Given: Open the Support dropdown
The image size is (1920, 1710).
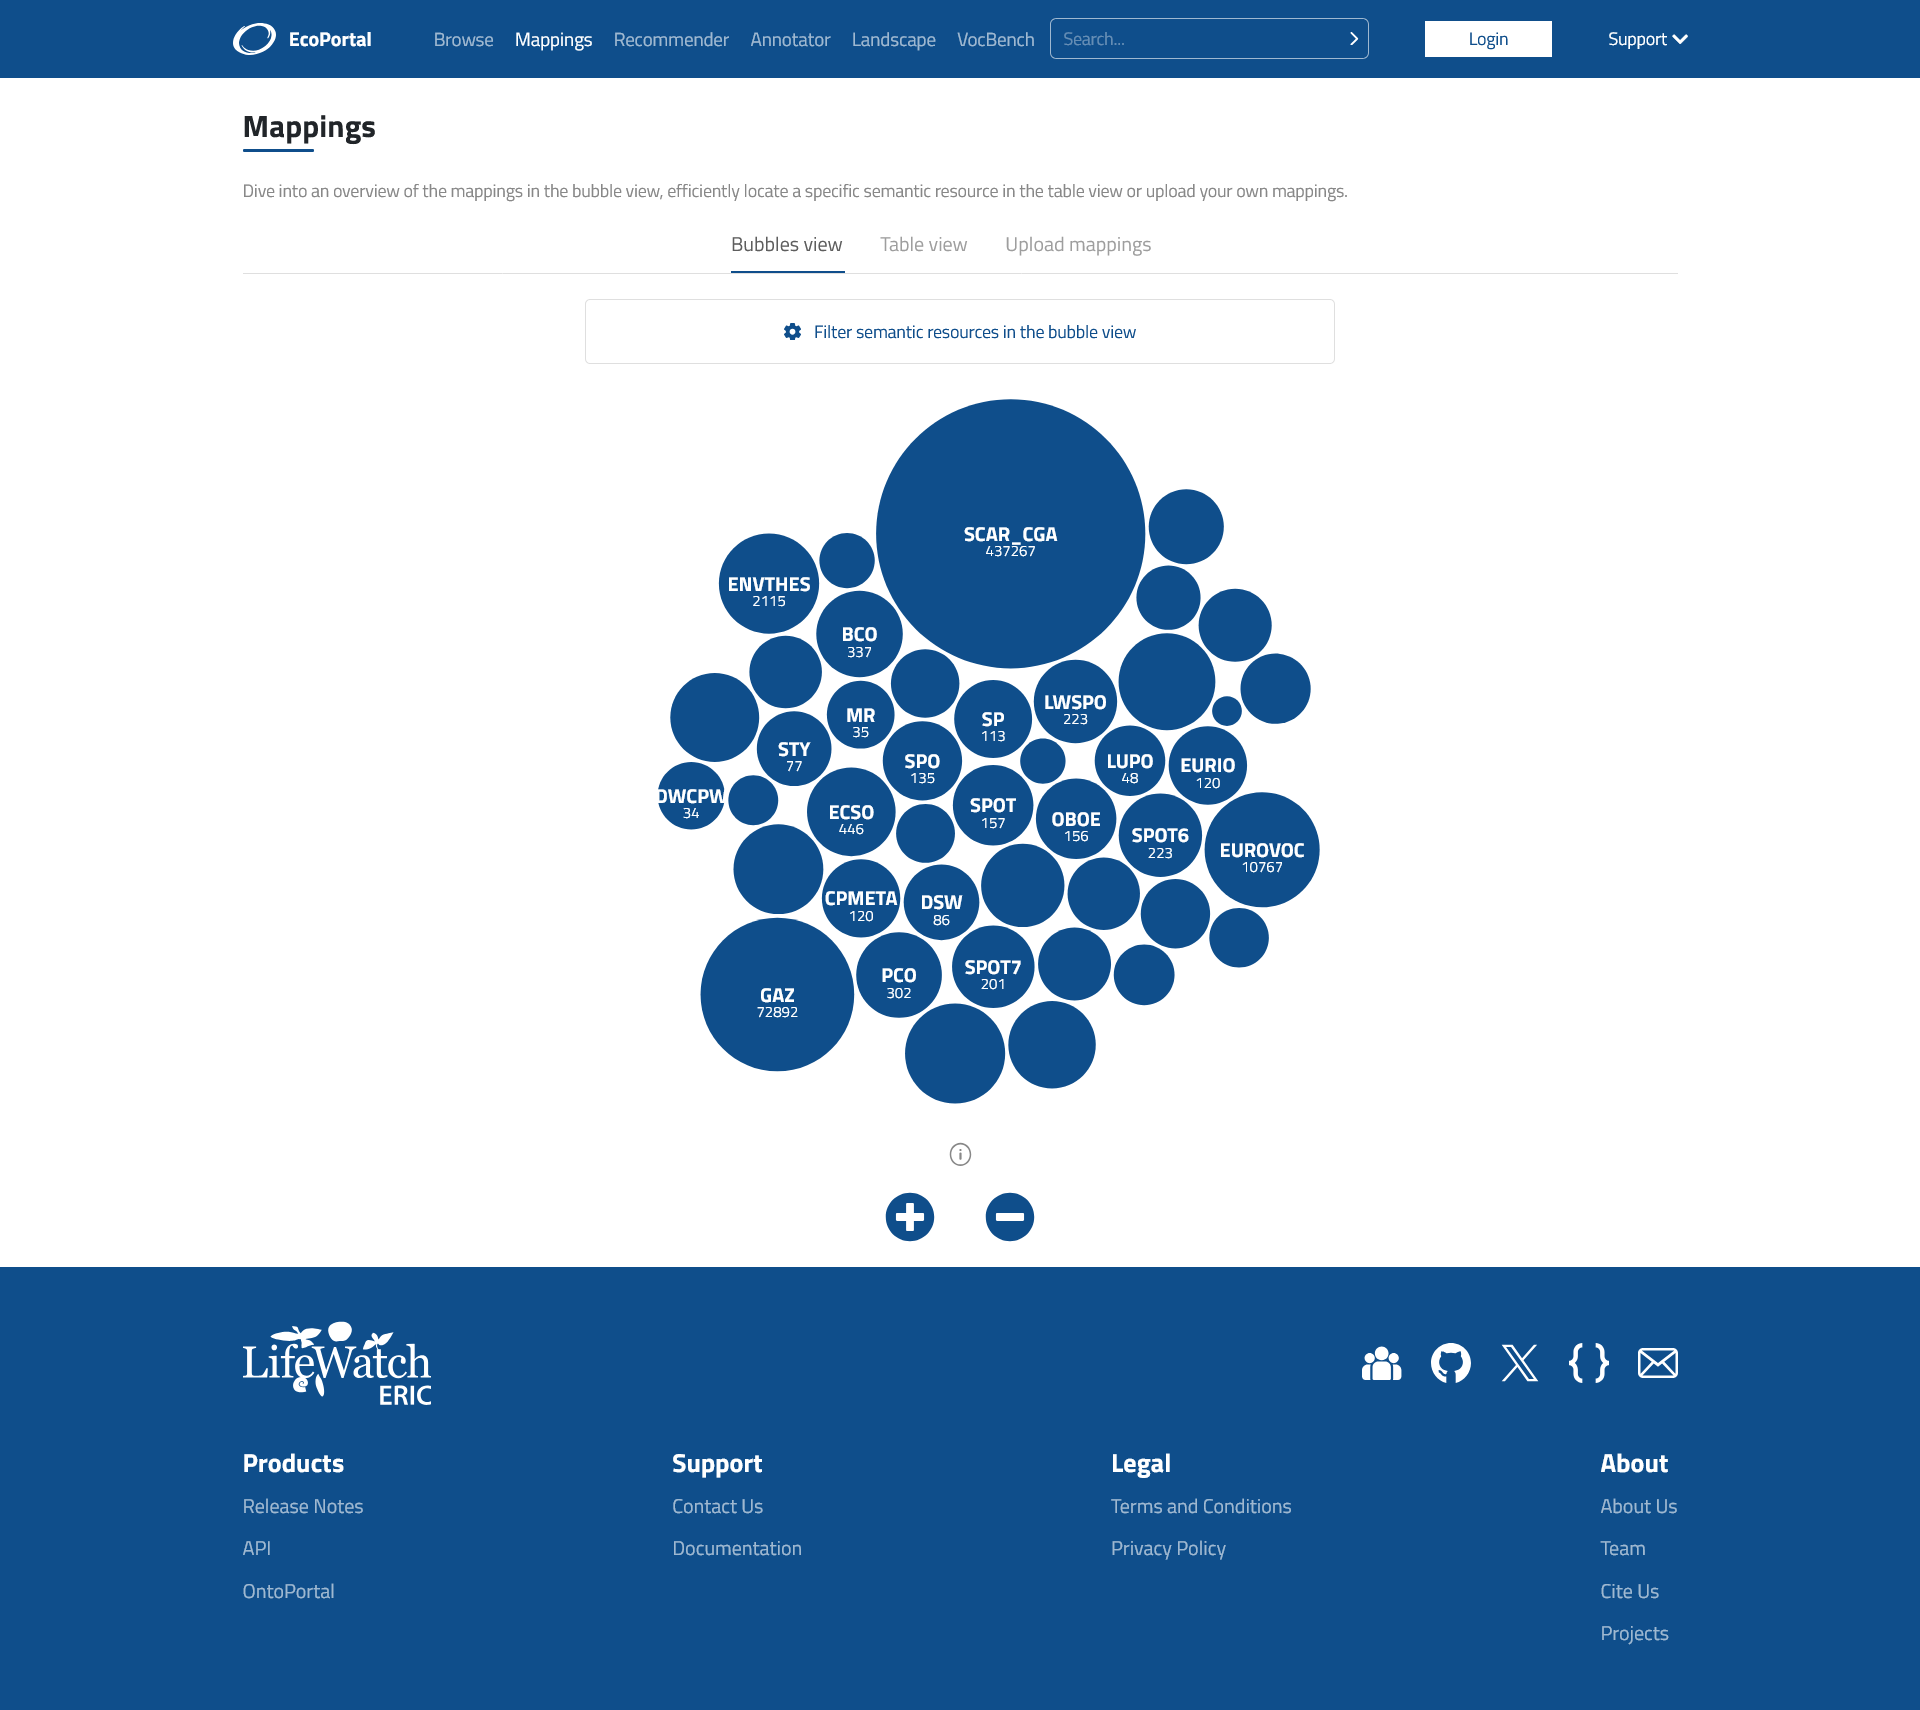Looking at the screenshot, I should click(1646, 39).
